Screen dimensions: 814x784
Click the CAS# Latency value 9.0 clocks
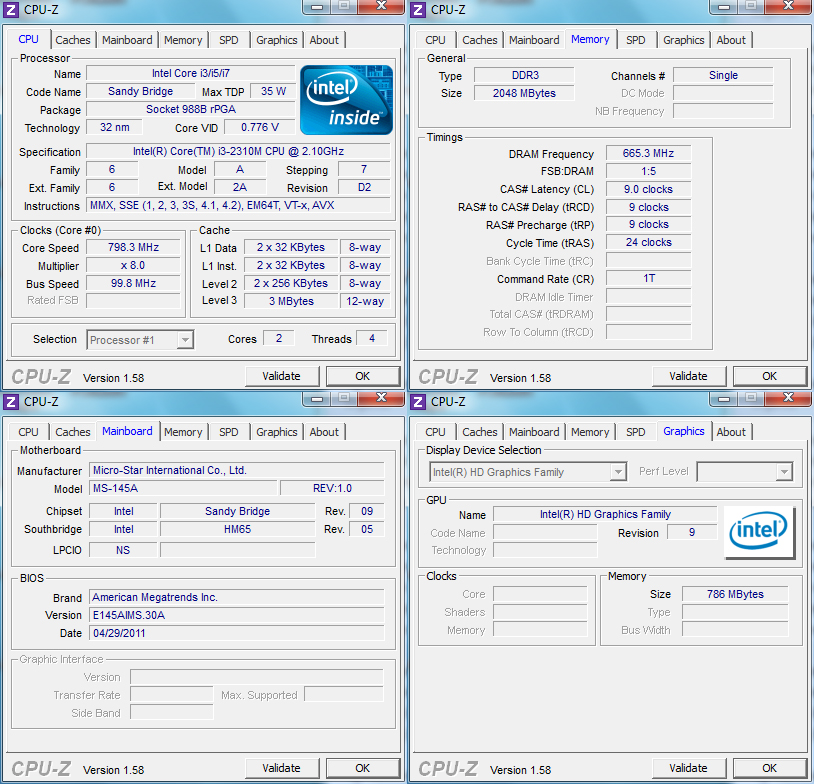(648, 189)
